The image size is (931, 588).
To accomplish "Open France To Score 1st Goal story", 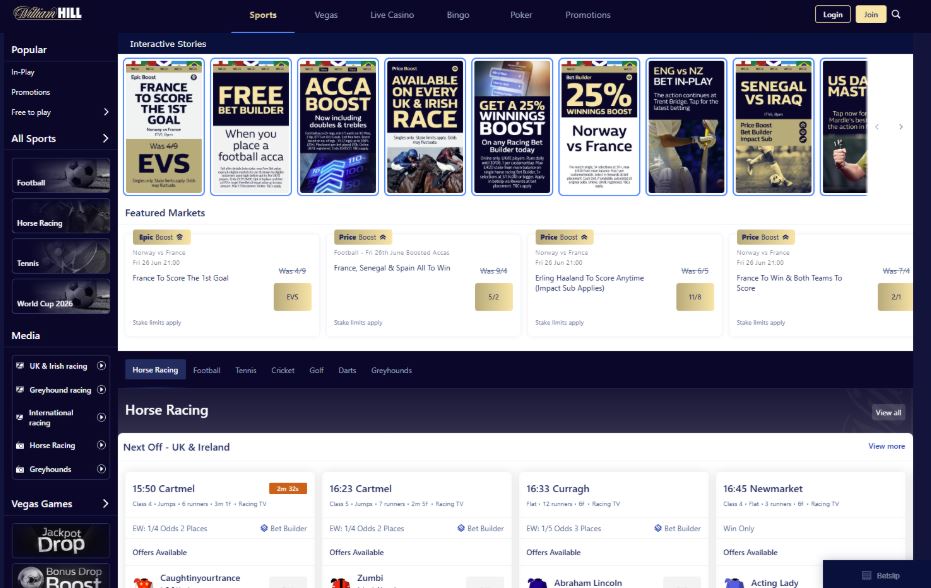I will (x=164, y=127).
